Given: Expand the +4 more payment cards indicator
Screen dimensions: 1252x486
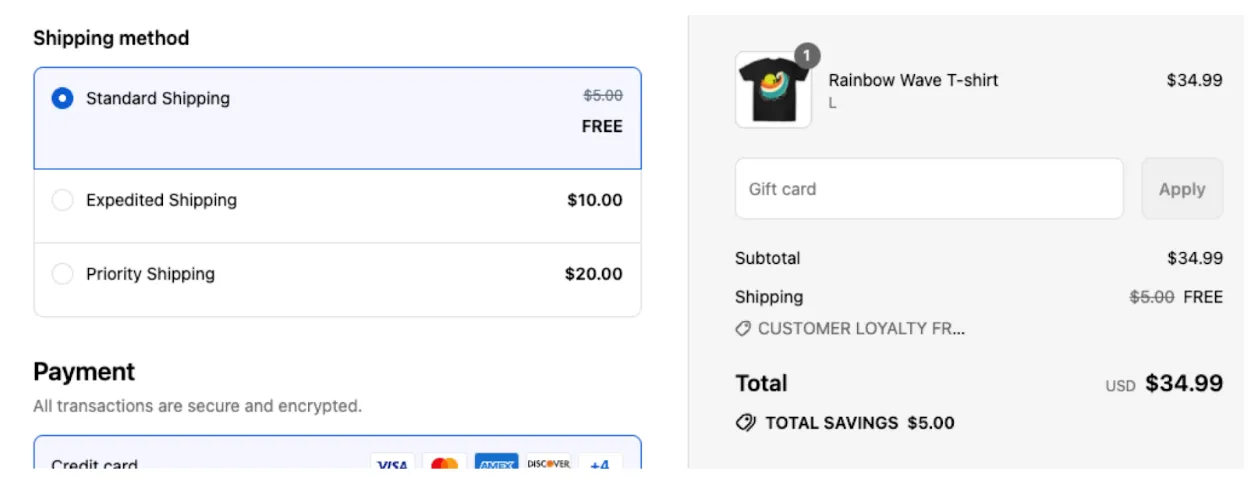Looking at the screenshot, I should (600, 464).
